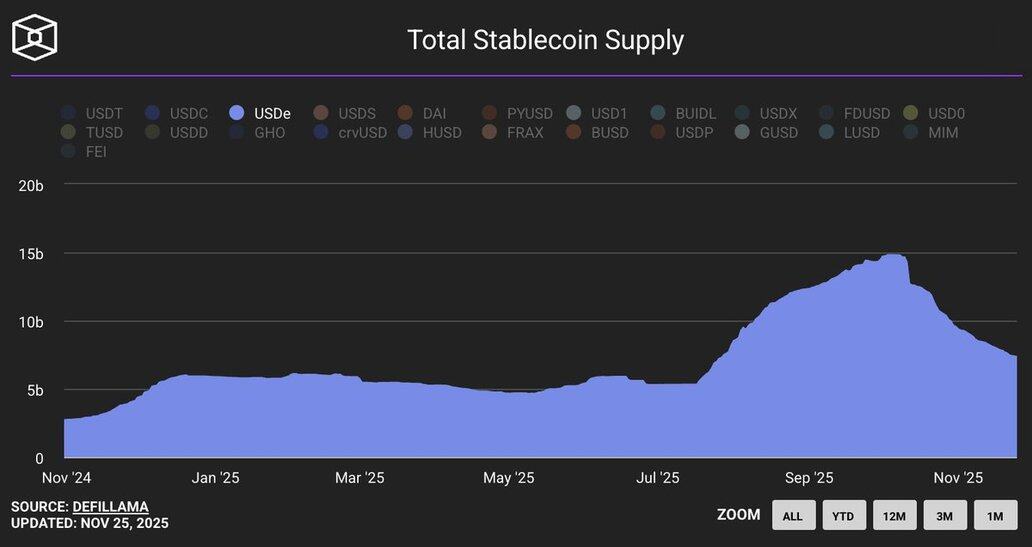Enable the TUSD legend entry
The height and width of the screenshot is (547, 1032).
point(68,132)
